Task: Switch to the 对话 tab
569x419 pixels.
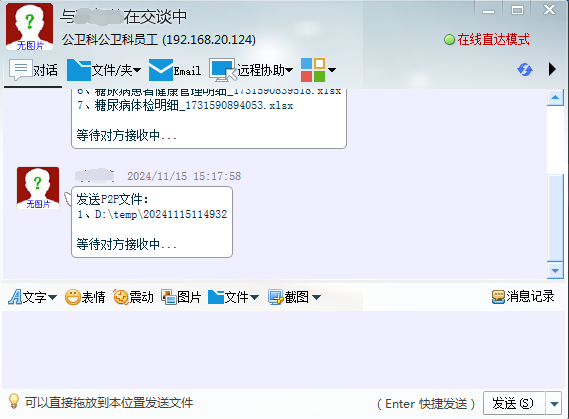Action: [33, 70]
